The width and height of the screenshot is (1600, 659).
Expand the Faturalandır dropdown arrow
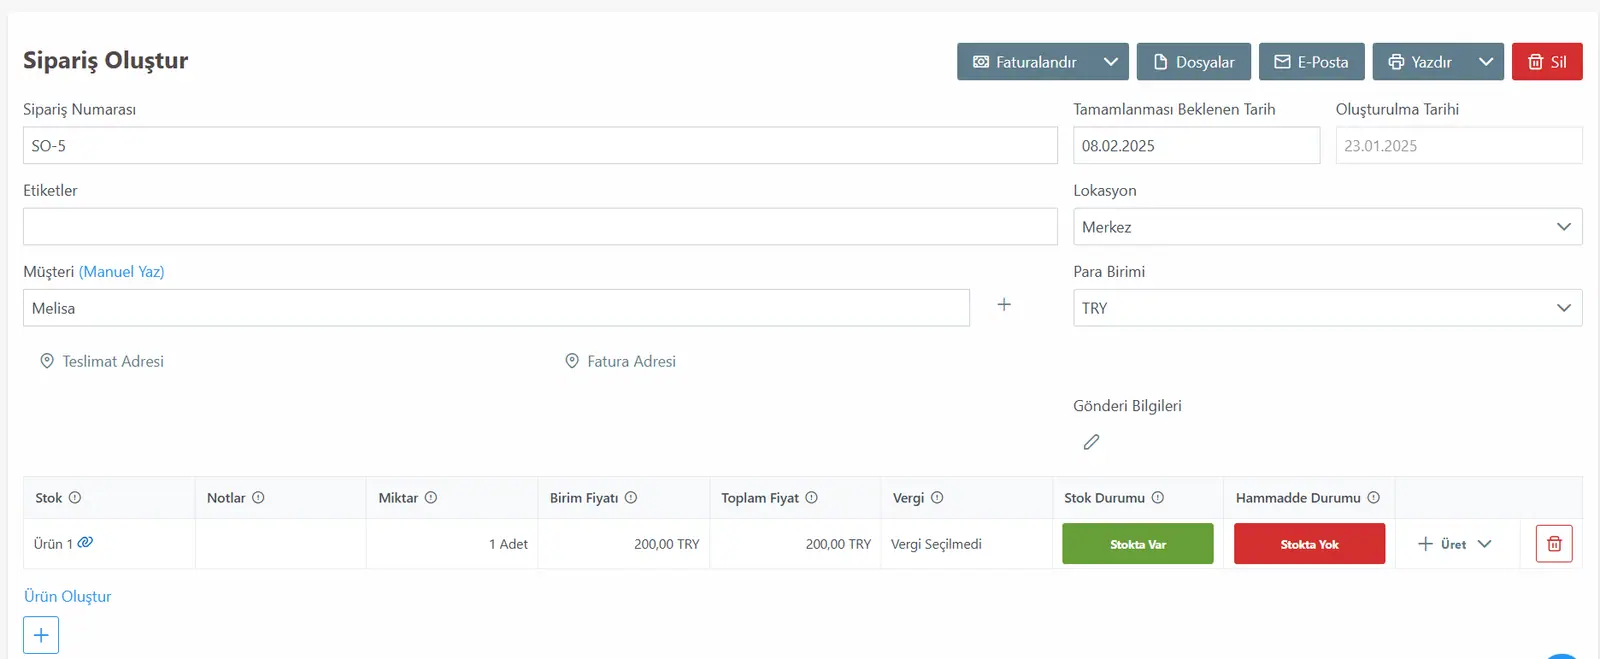(x=1111, y=62)
